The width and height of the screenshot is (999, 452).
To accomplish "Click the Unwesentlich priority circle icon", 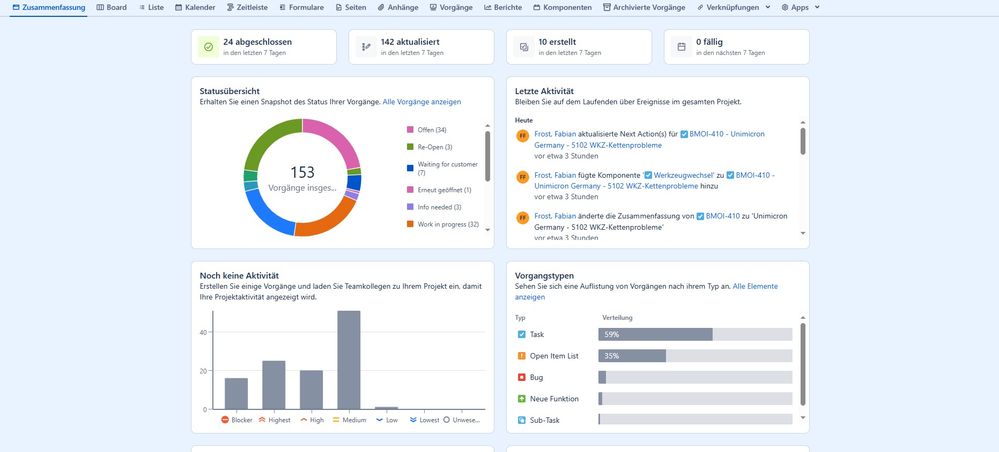I will point(447,419).
